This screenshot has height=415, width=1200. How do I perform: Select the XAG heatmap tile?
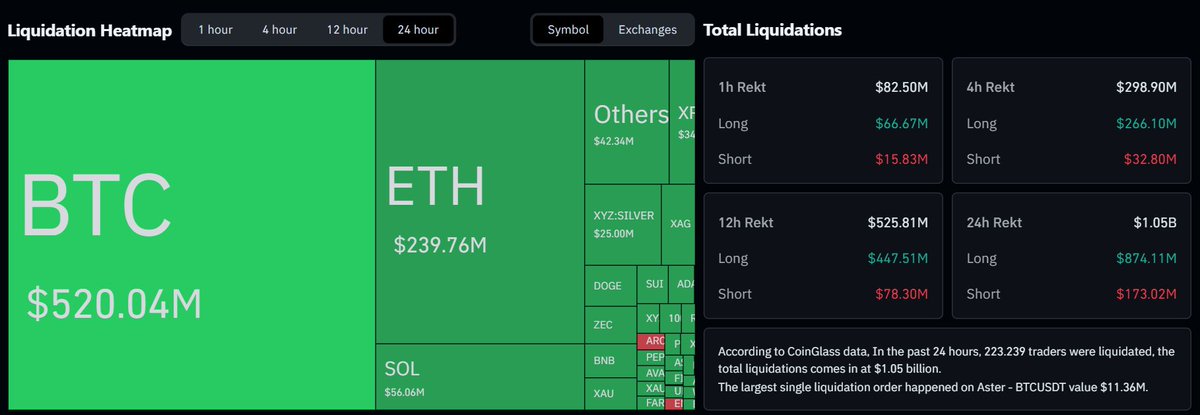tap(678, 225)
